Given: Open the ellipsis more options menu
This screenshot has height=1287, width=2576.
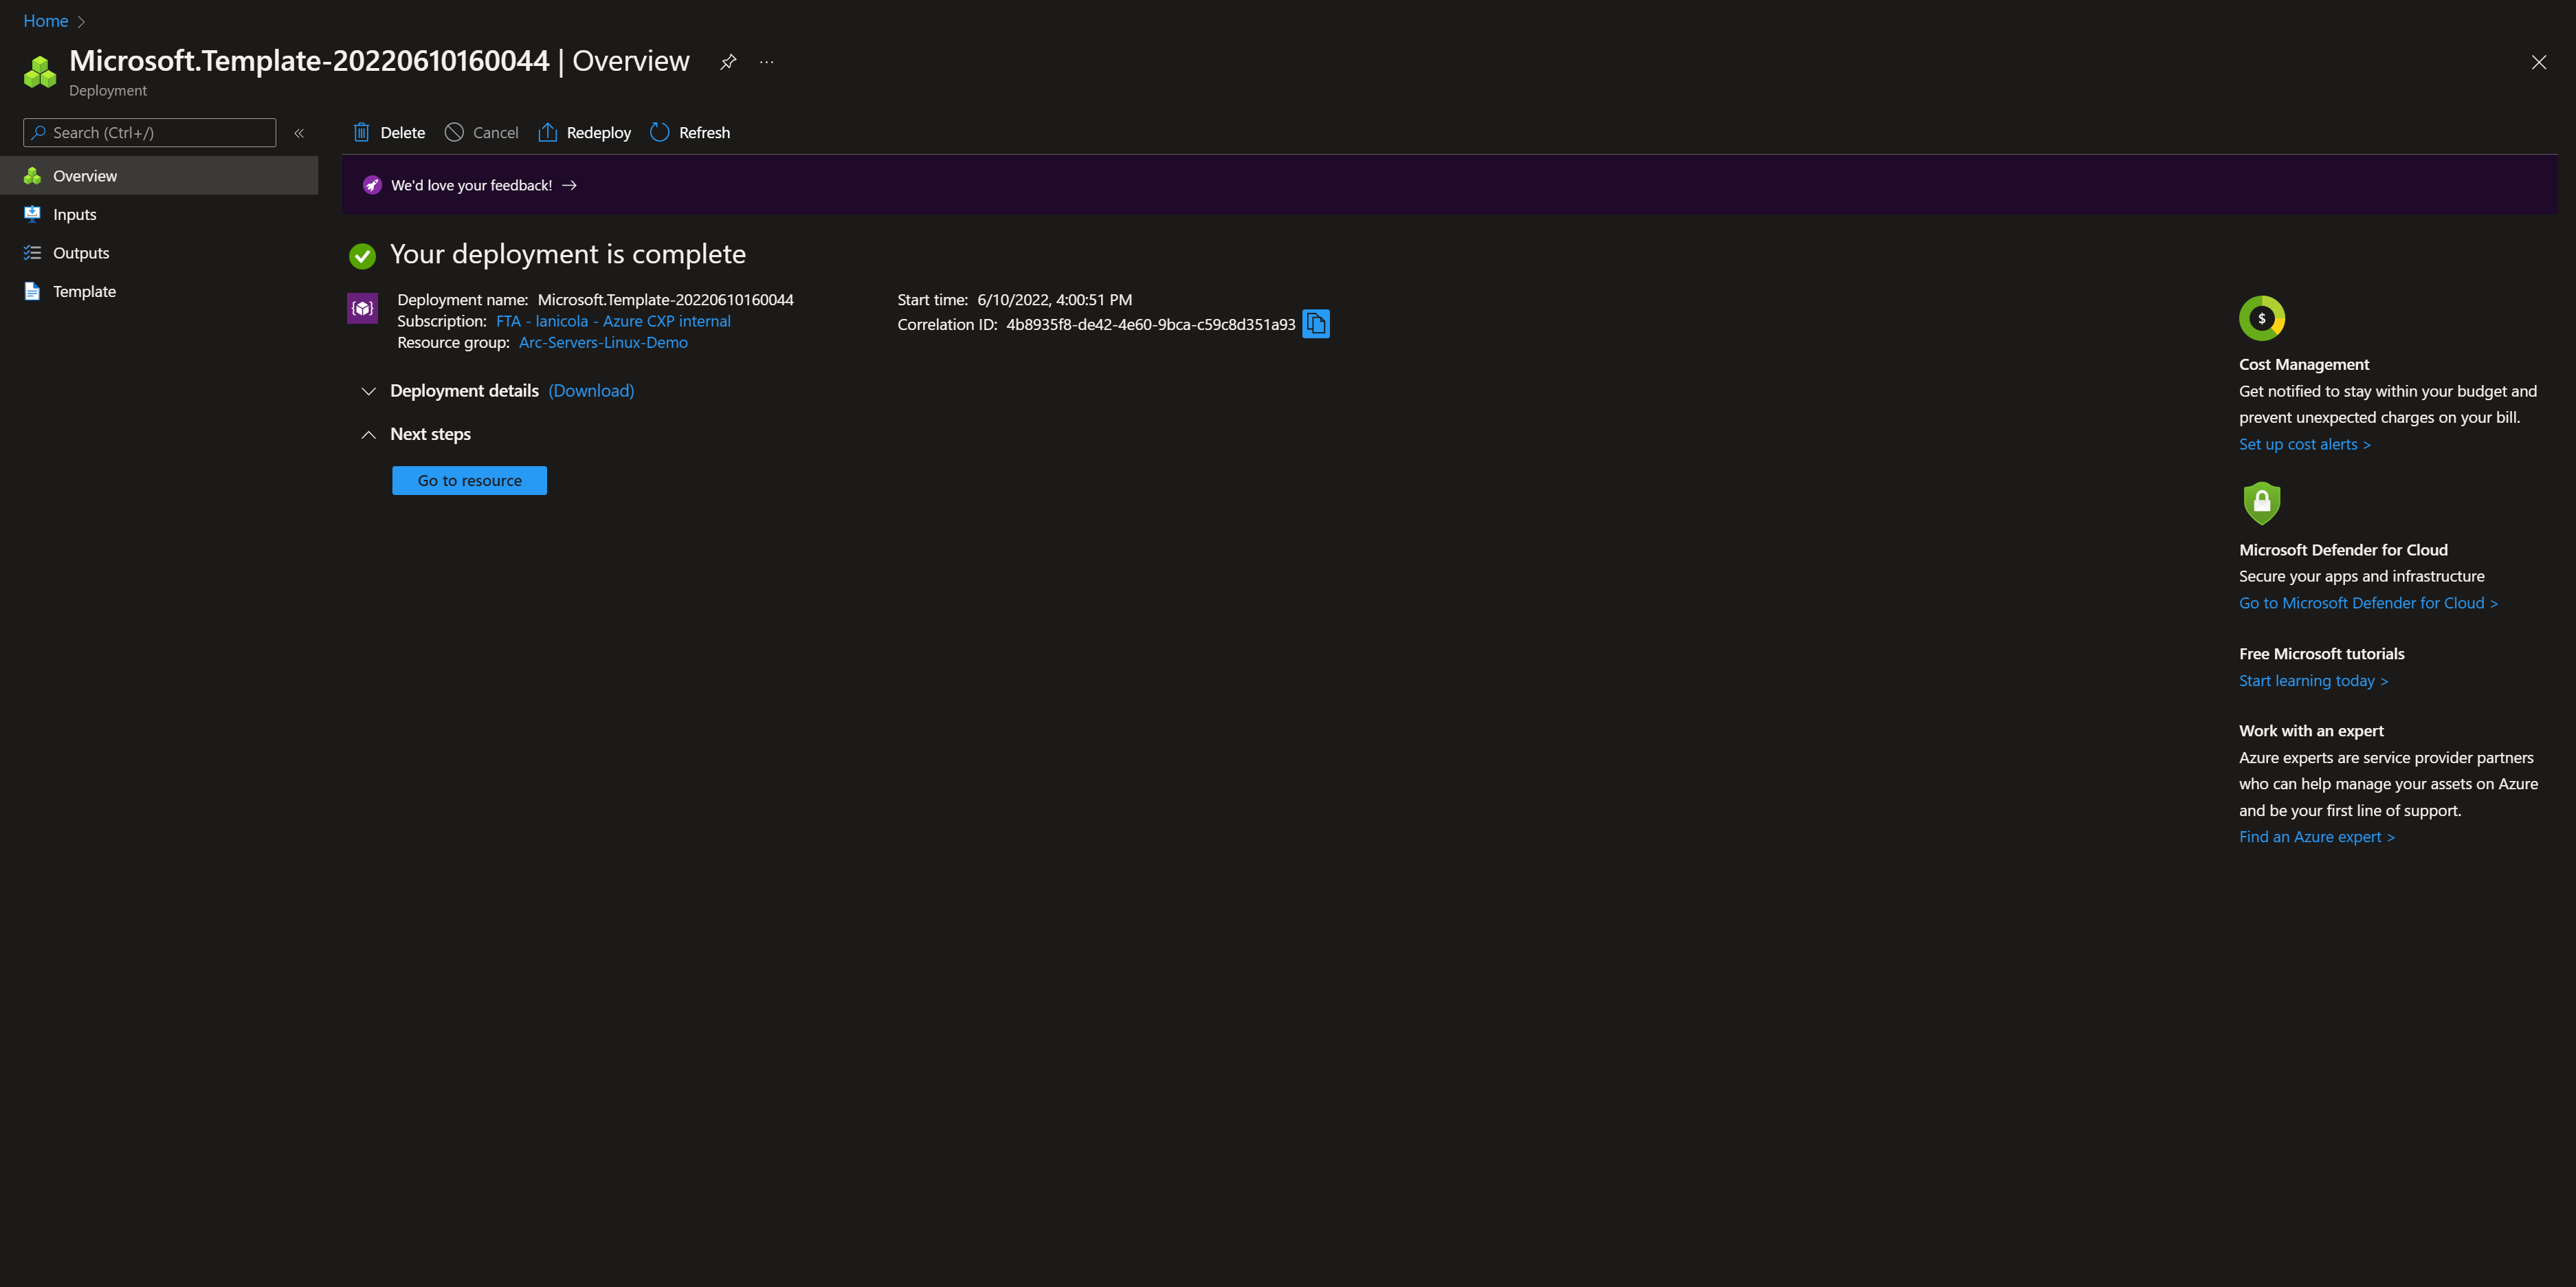Looking at the screenshot, I should point(766,62).
